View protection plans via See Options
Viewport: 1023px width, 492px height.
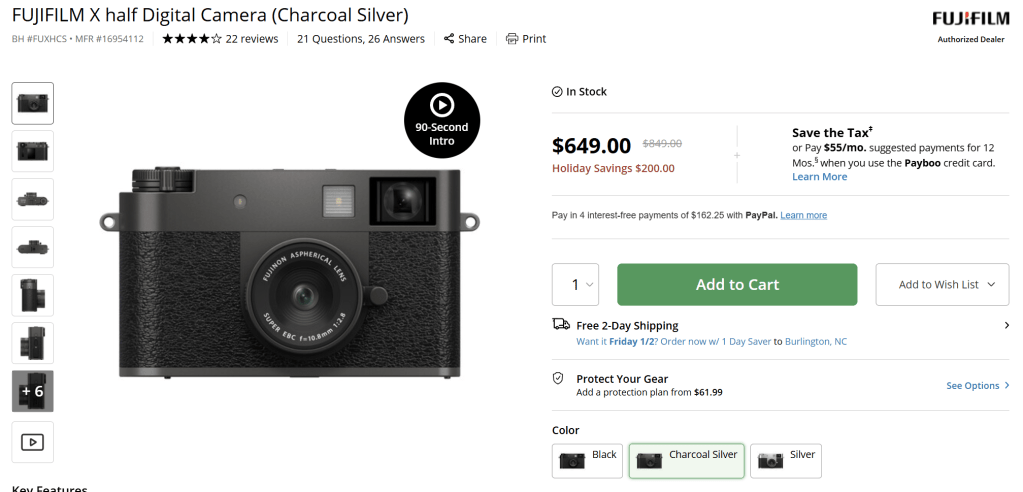pyautogui.click(x=977, y=386)
